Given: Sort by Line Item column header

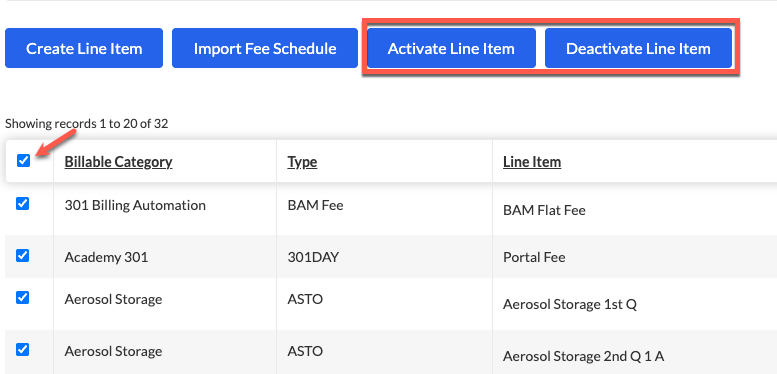Looking at the screenshot, I should 532,162.
